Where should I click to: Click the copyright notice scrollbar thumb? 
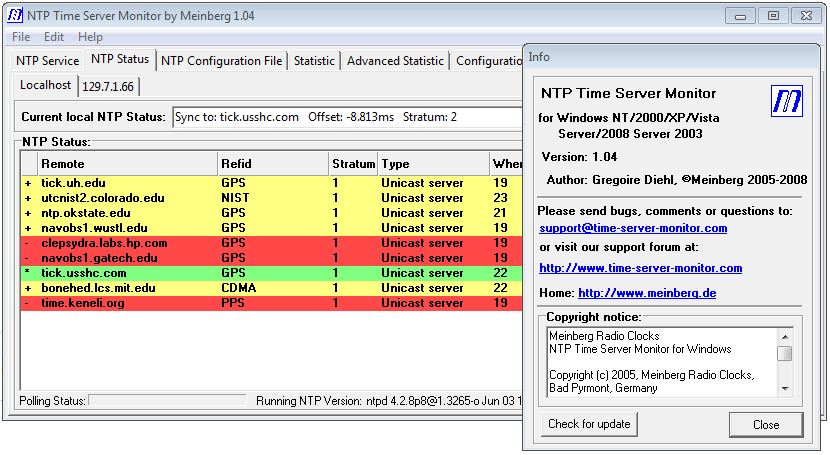coord(785,353)
